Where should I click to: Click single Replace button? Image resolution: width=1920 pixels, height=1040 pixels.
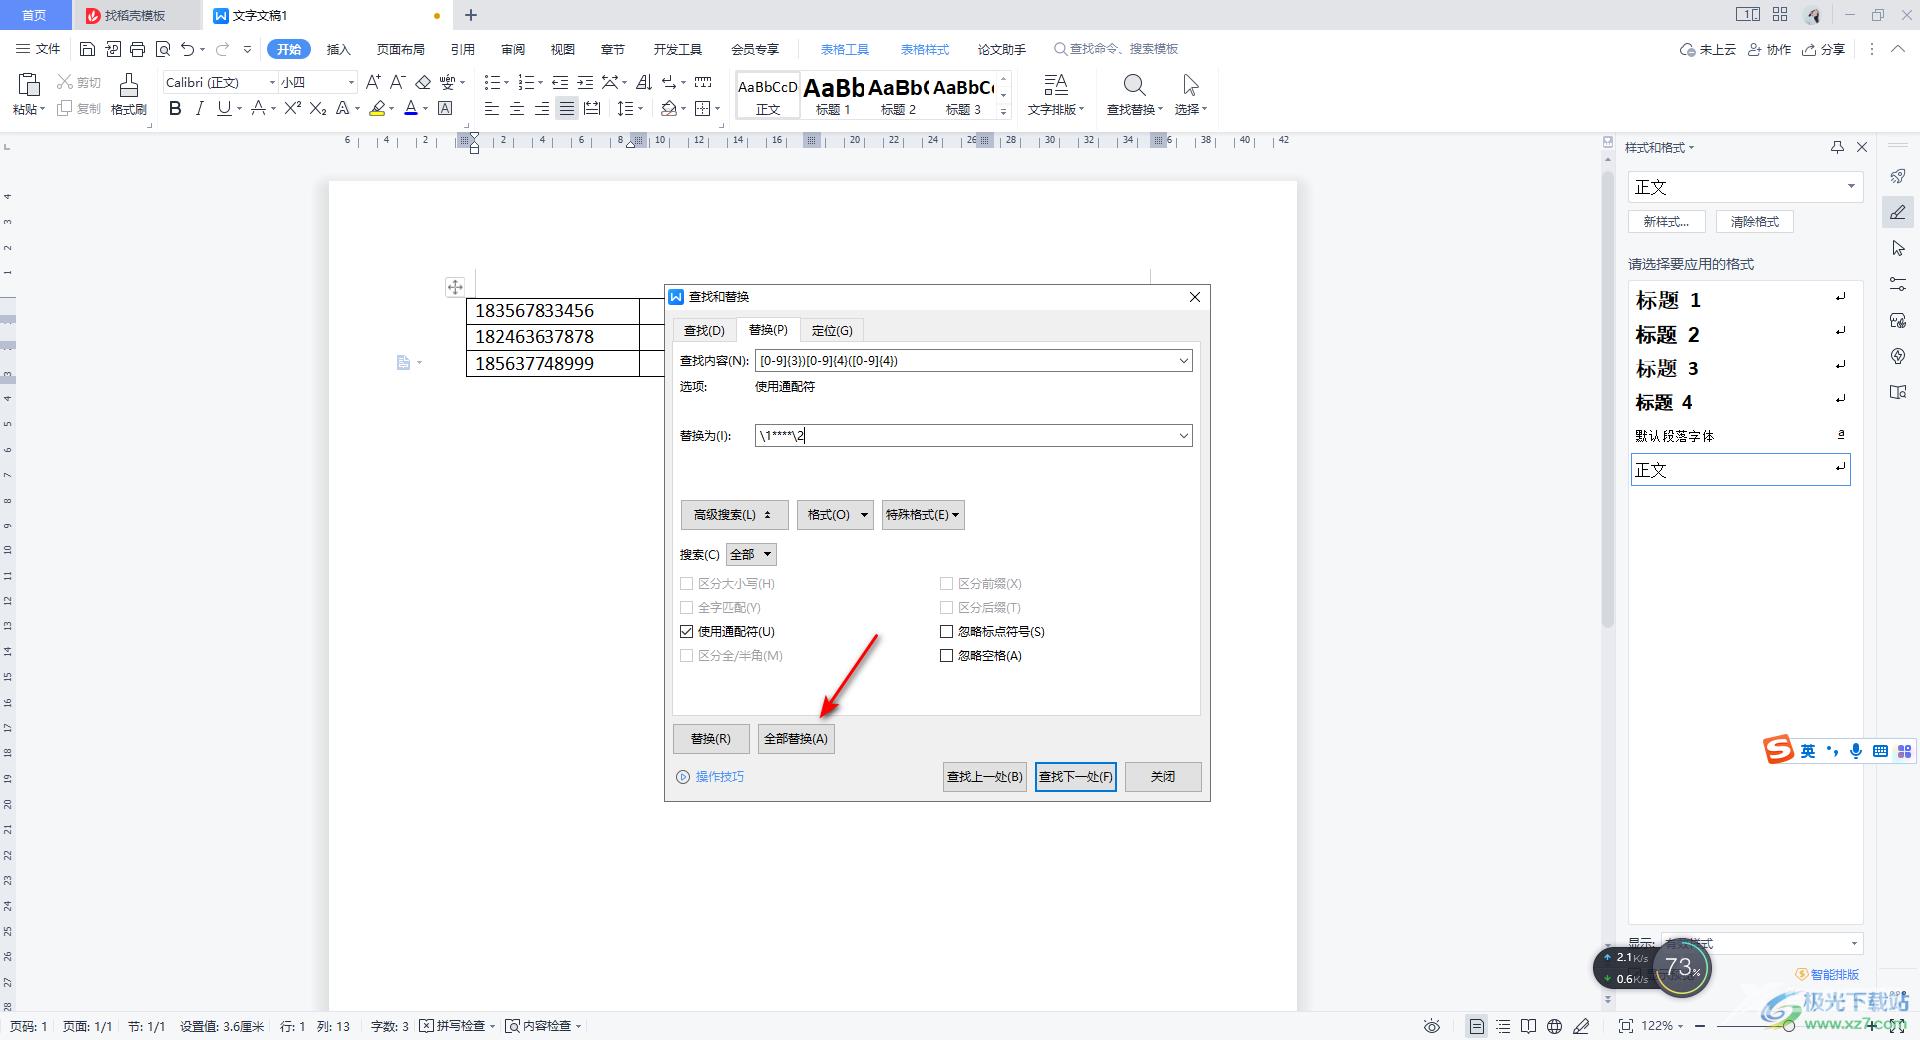[711, 739]
